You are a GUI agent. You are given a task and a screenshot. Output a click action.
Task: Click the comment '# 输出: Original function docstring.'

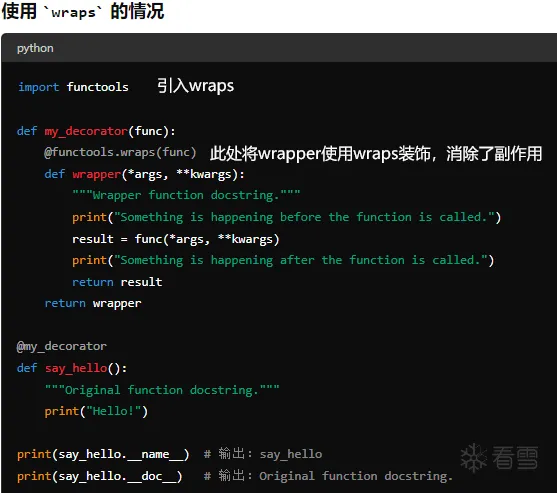click(328, 476)
